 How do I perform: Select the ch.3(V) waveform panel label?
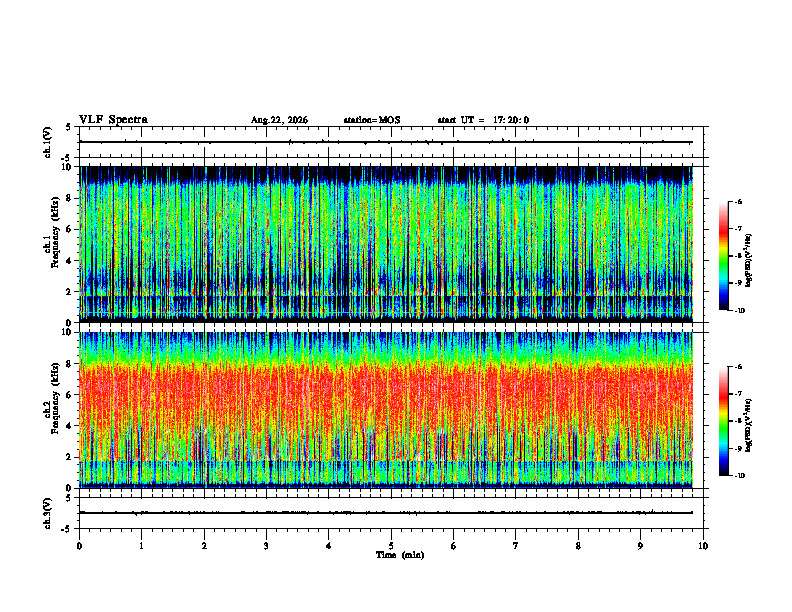point(48,513)
